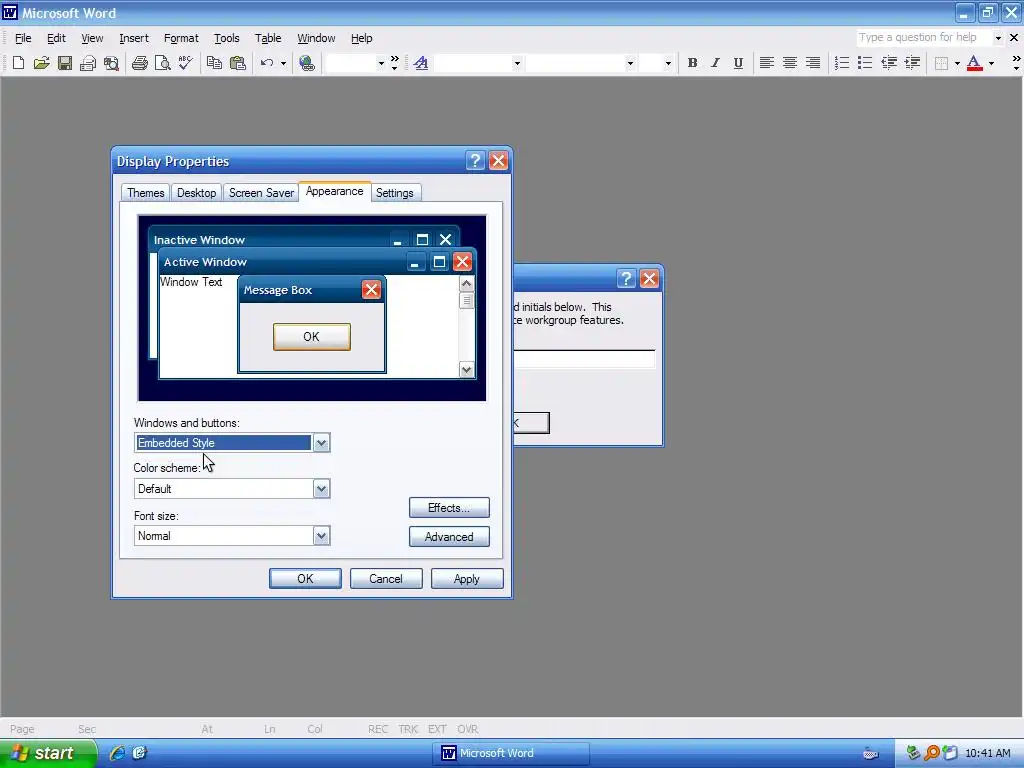Open the Windows start menu
The width and height of the screenshot is (1024, 768).
[x=47, y=753]
